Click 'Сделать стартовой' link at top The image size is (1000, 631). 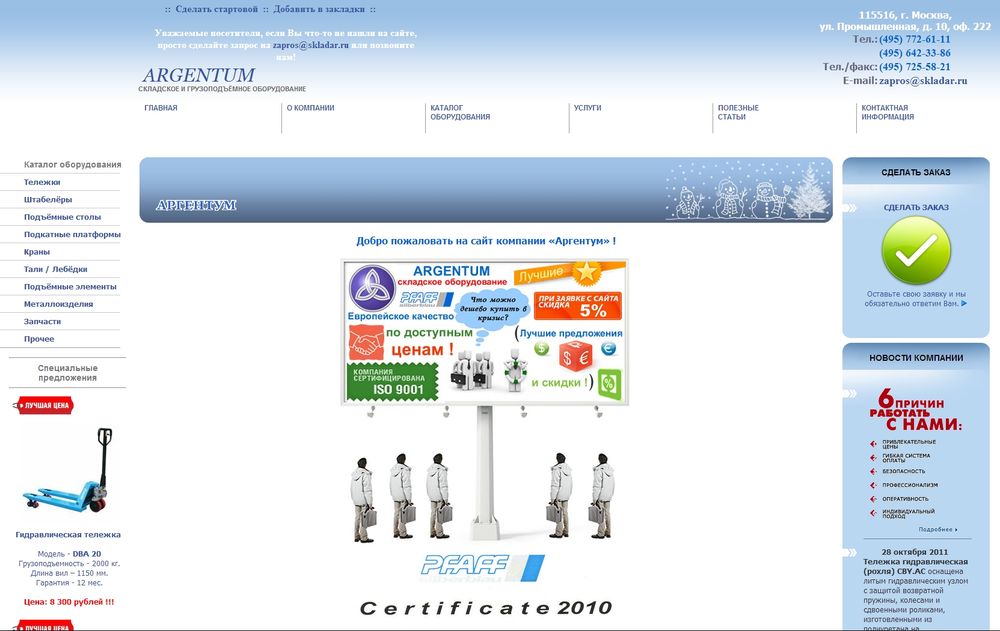point(217,10)
